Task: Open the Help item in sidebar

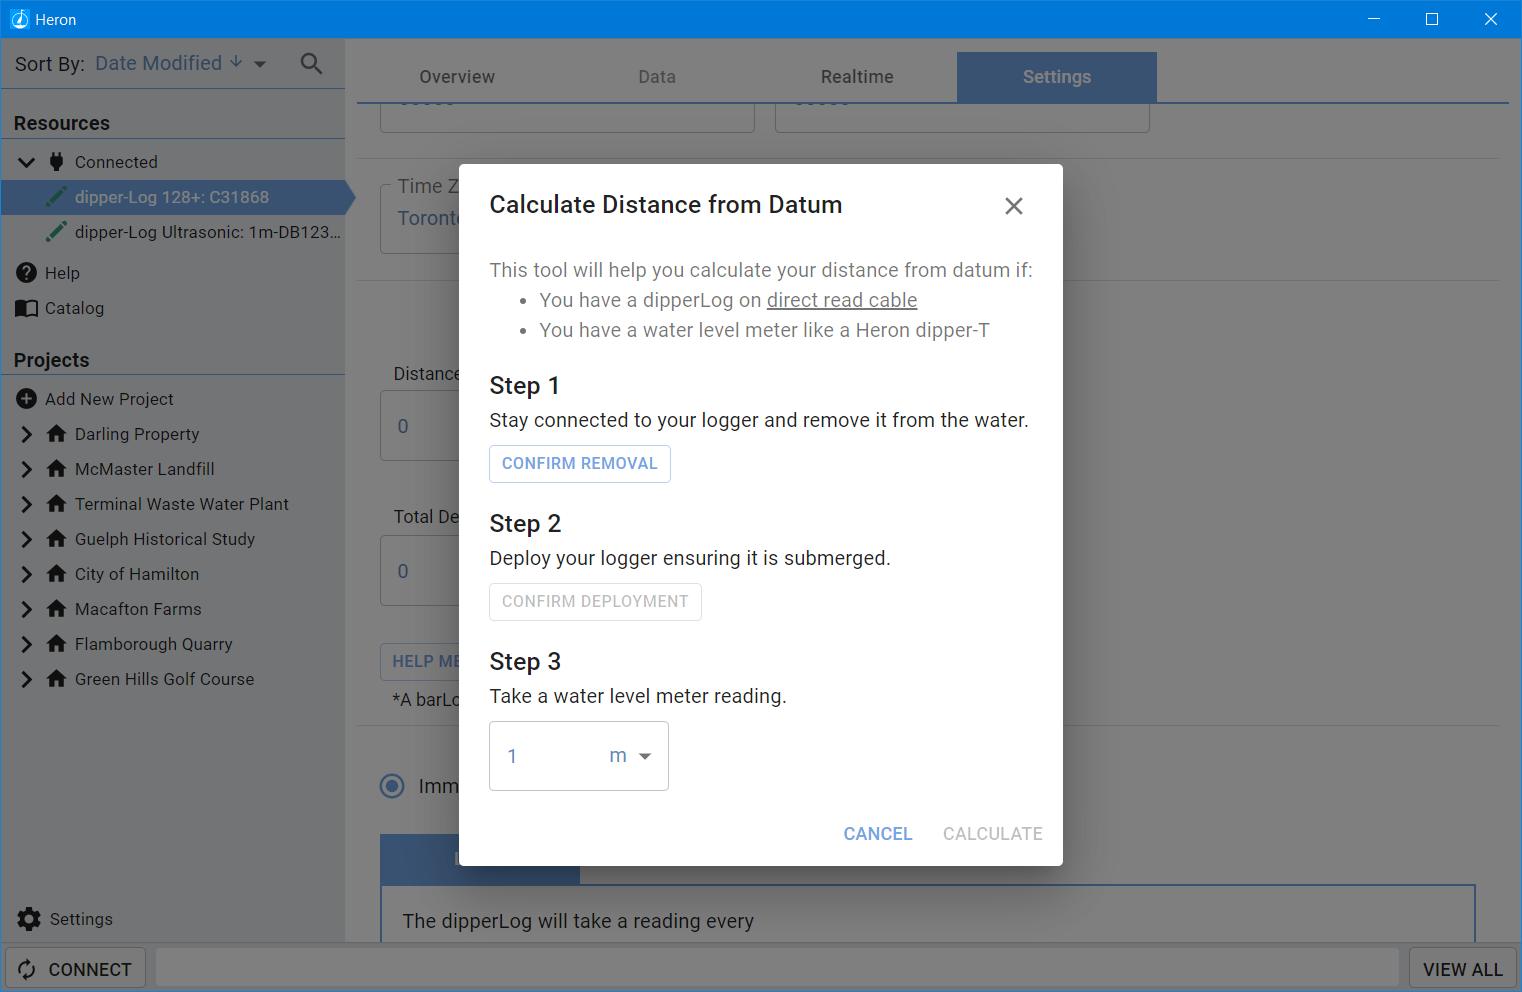Action: (x=62, y=273)
